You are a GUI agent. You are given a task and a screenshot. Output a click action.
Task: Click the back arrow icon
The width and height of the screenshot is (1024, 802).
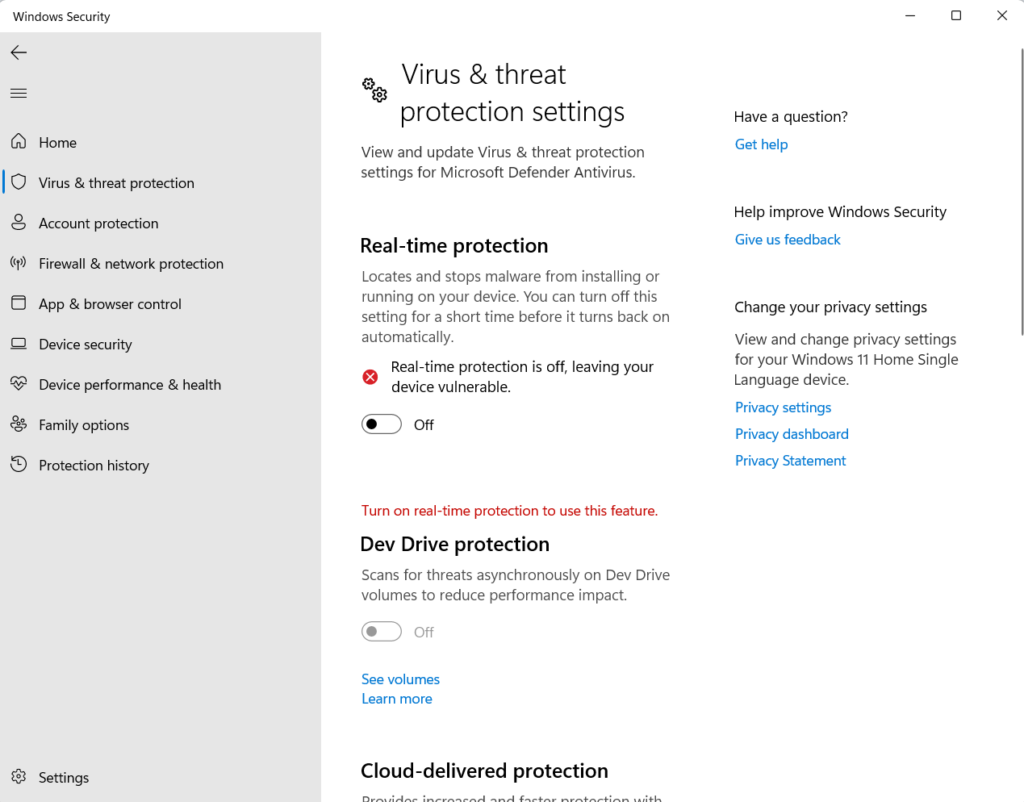point(18,53)
